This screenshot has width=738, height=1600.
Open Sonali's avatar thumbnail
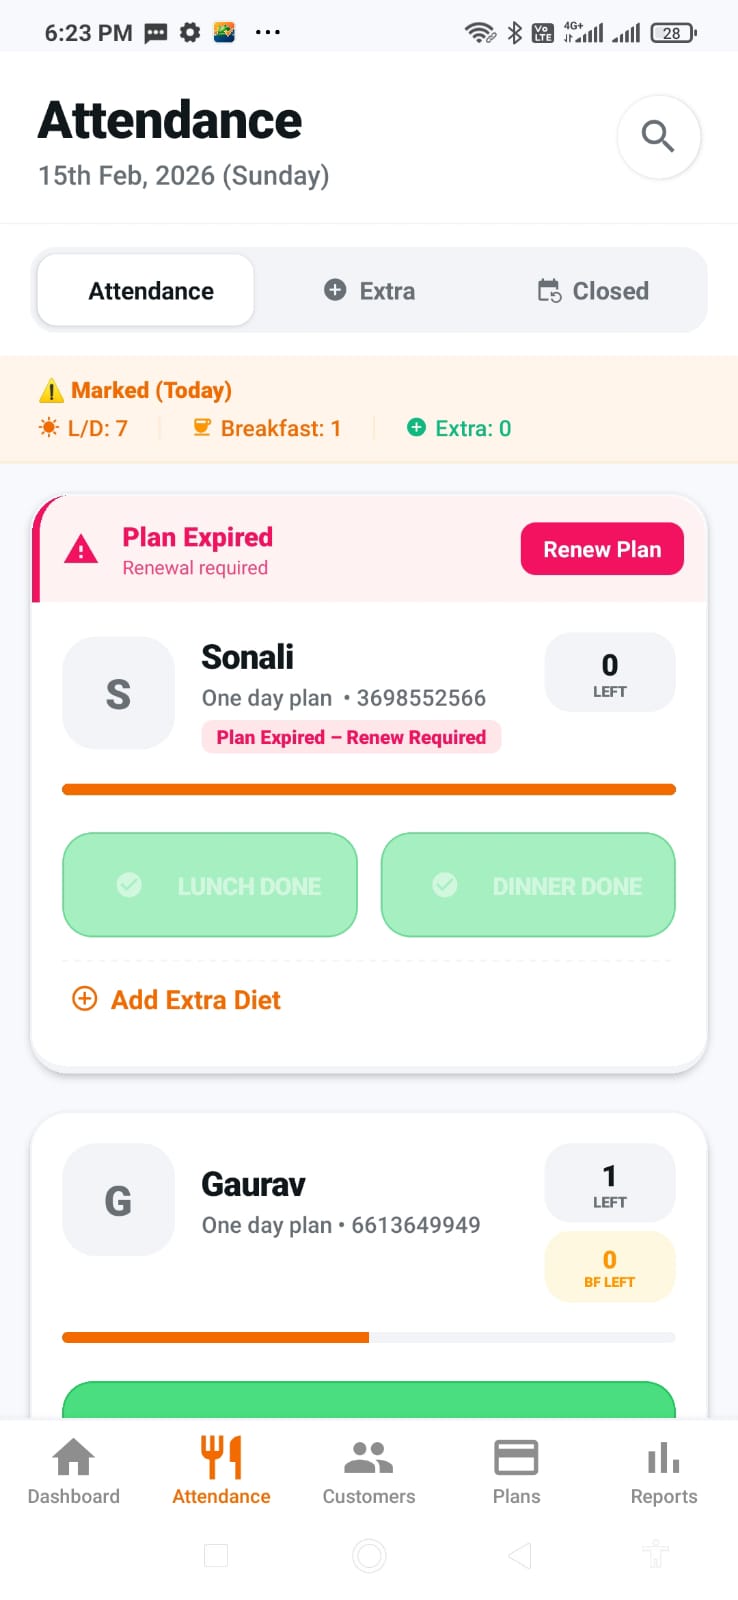[x=118, y=693]
